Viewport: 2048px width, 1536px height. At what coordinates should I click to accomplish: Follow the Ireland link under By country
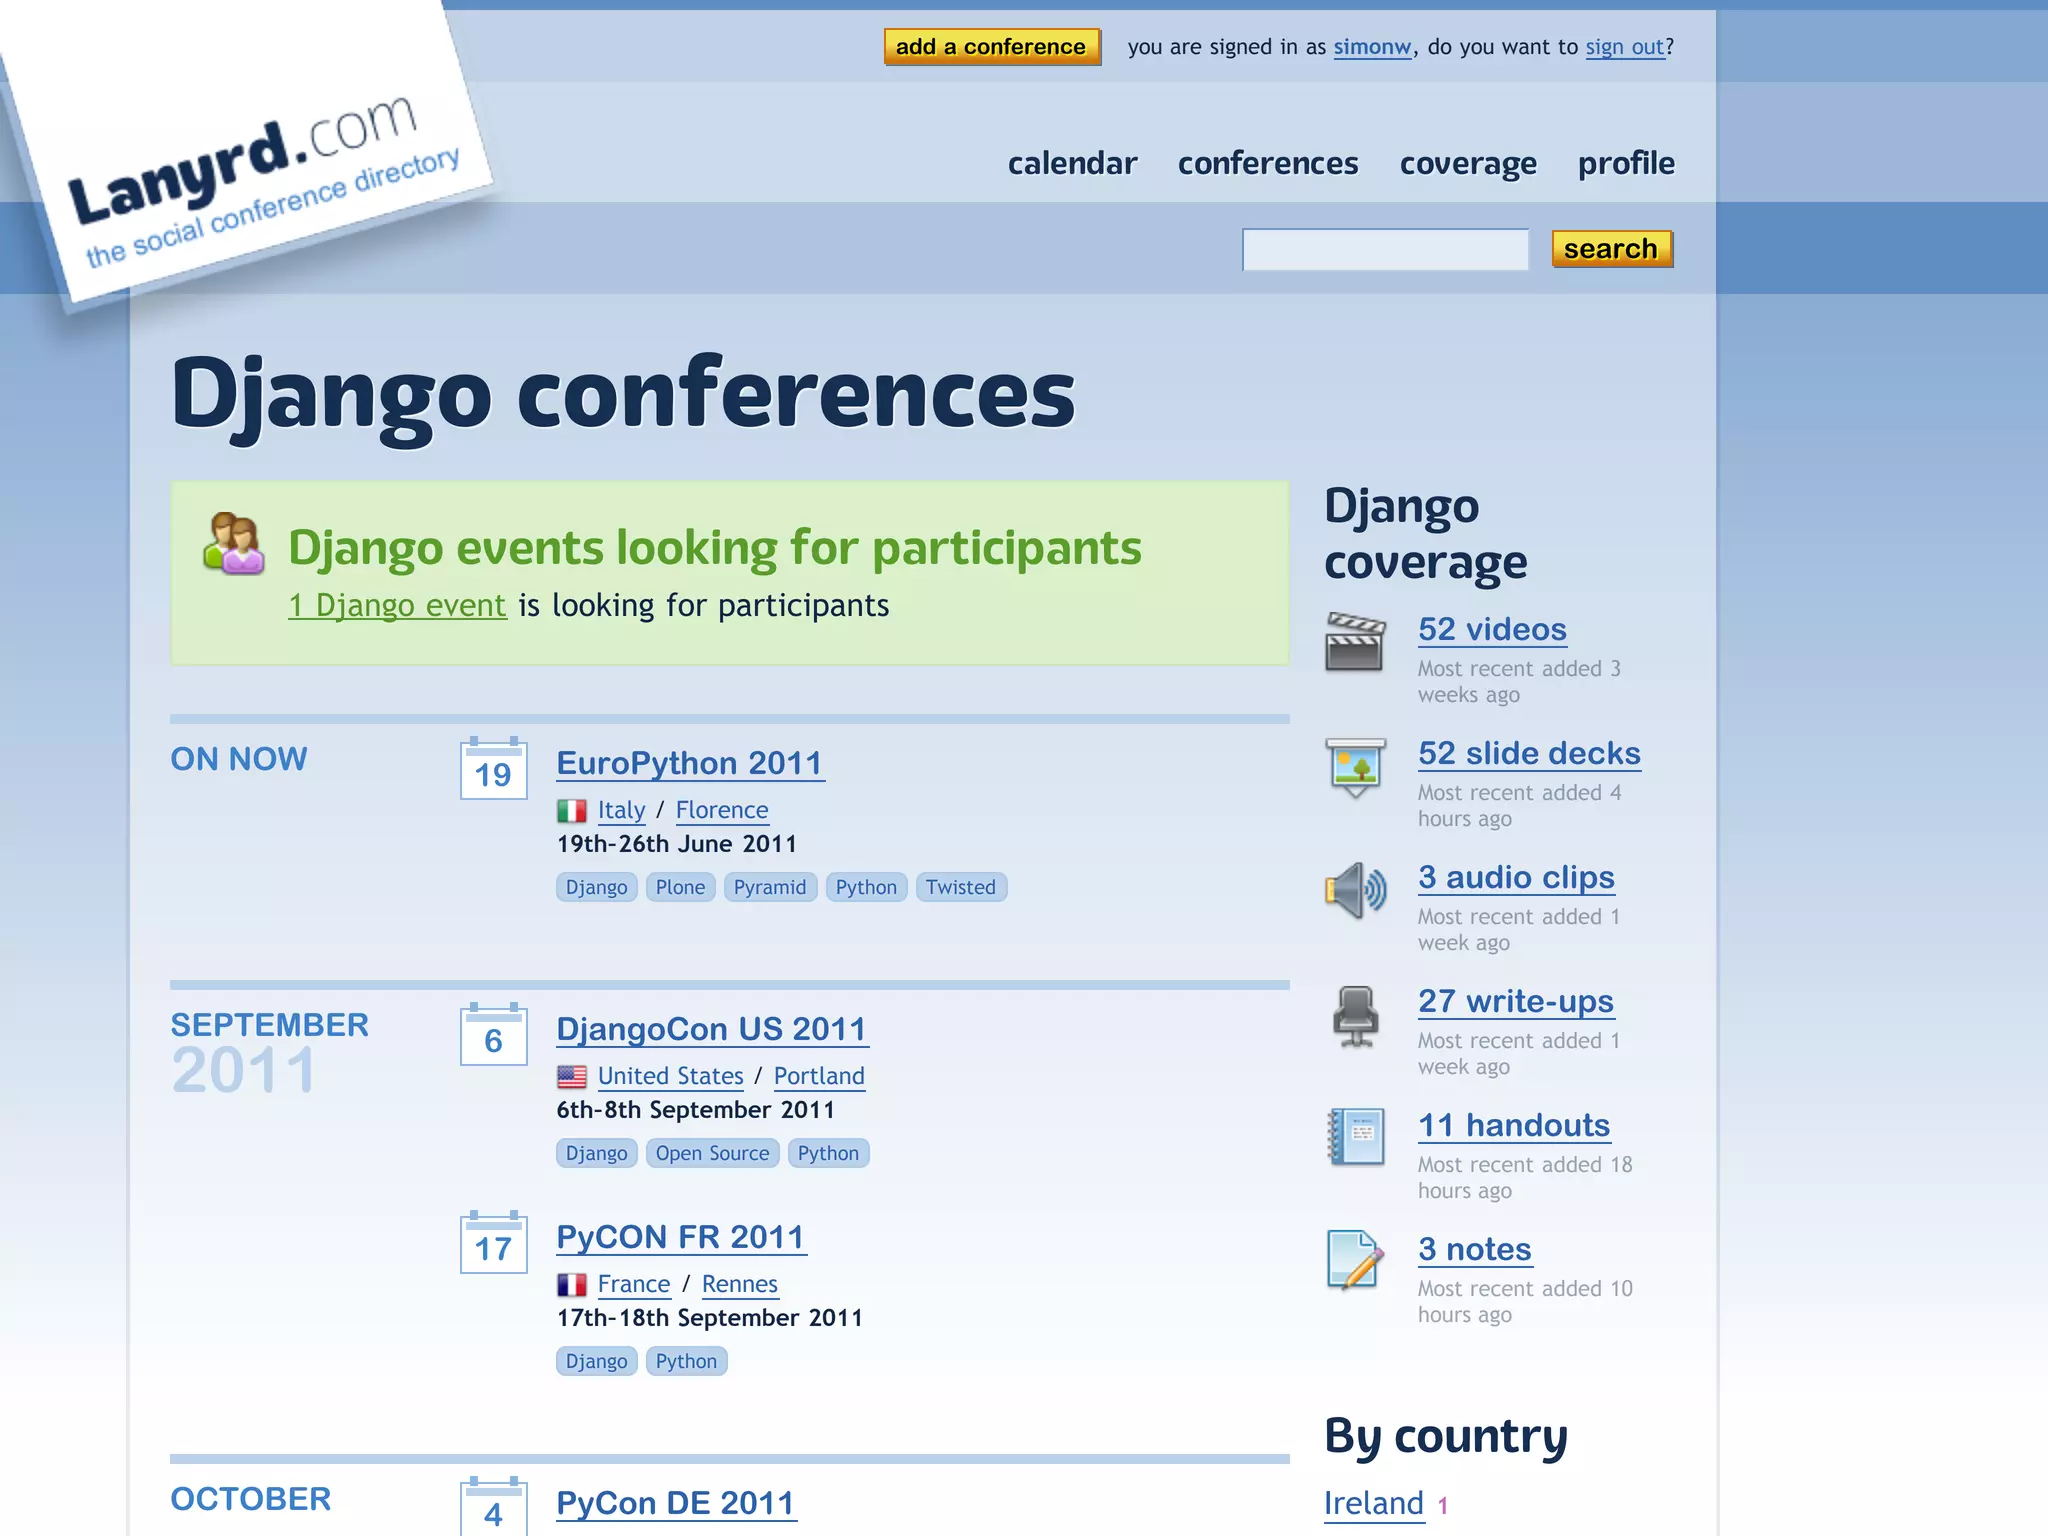(1374, 1503)
